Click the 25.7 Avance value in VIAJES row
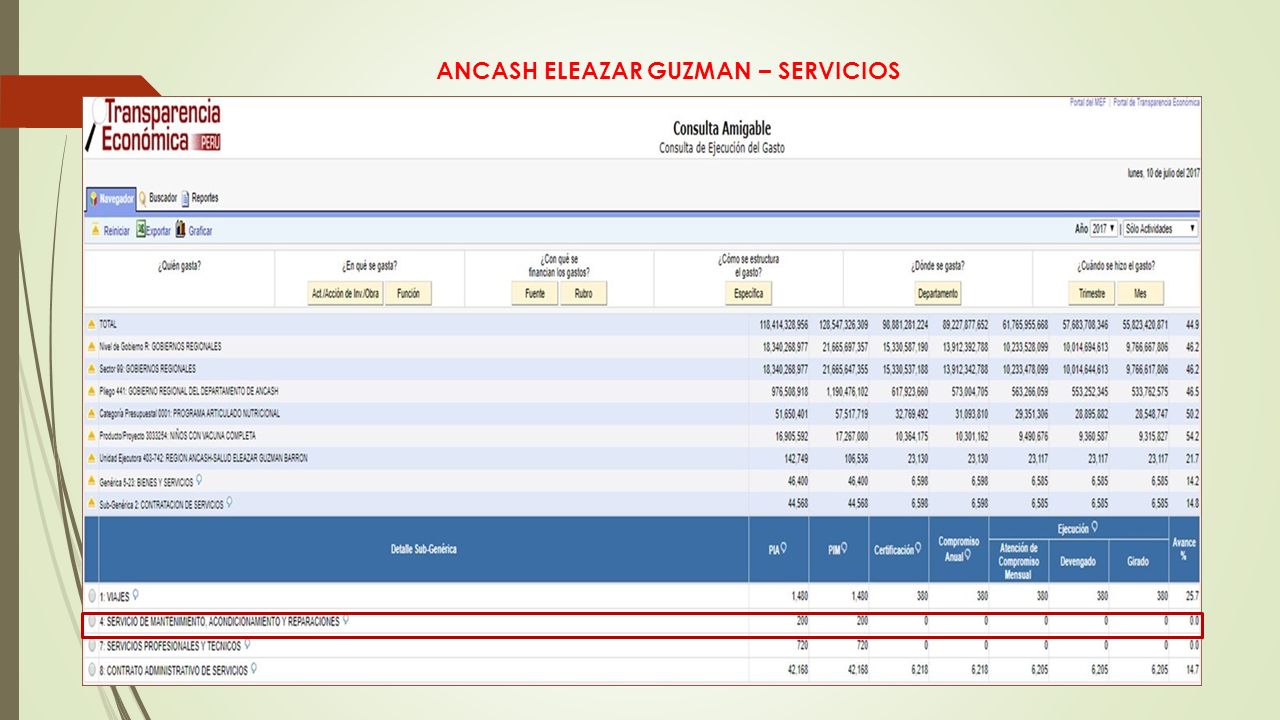Viewport: 1280px width, 720px height. click(1192, 595)
